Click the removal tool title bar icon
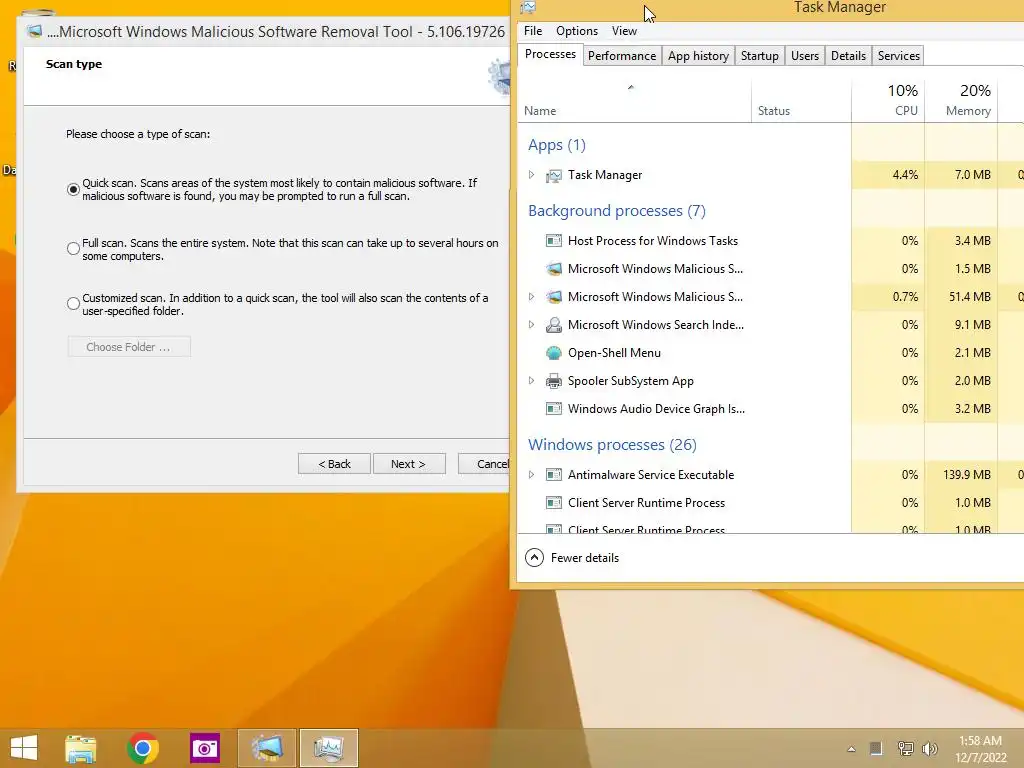Viewport: 1024px width, 768px height. click(35, 31)
